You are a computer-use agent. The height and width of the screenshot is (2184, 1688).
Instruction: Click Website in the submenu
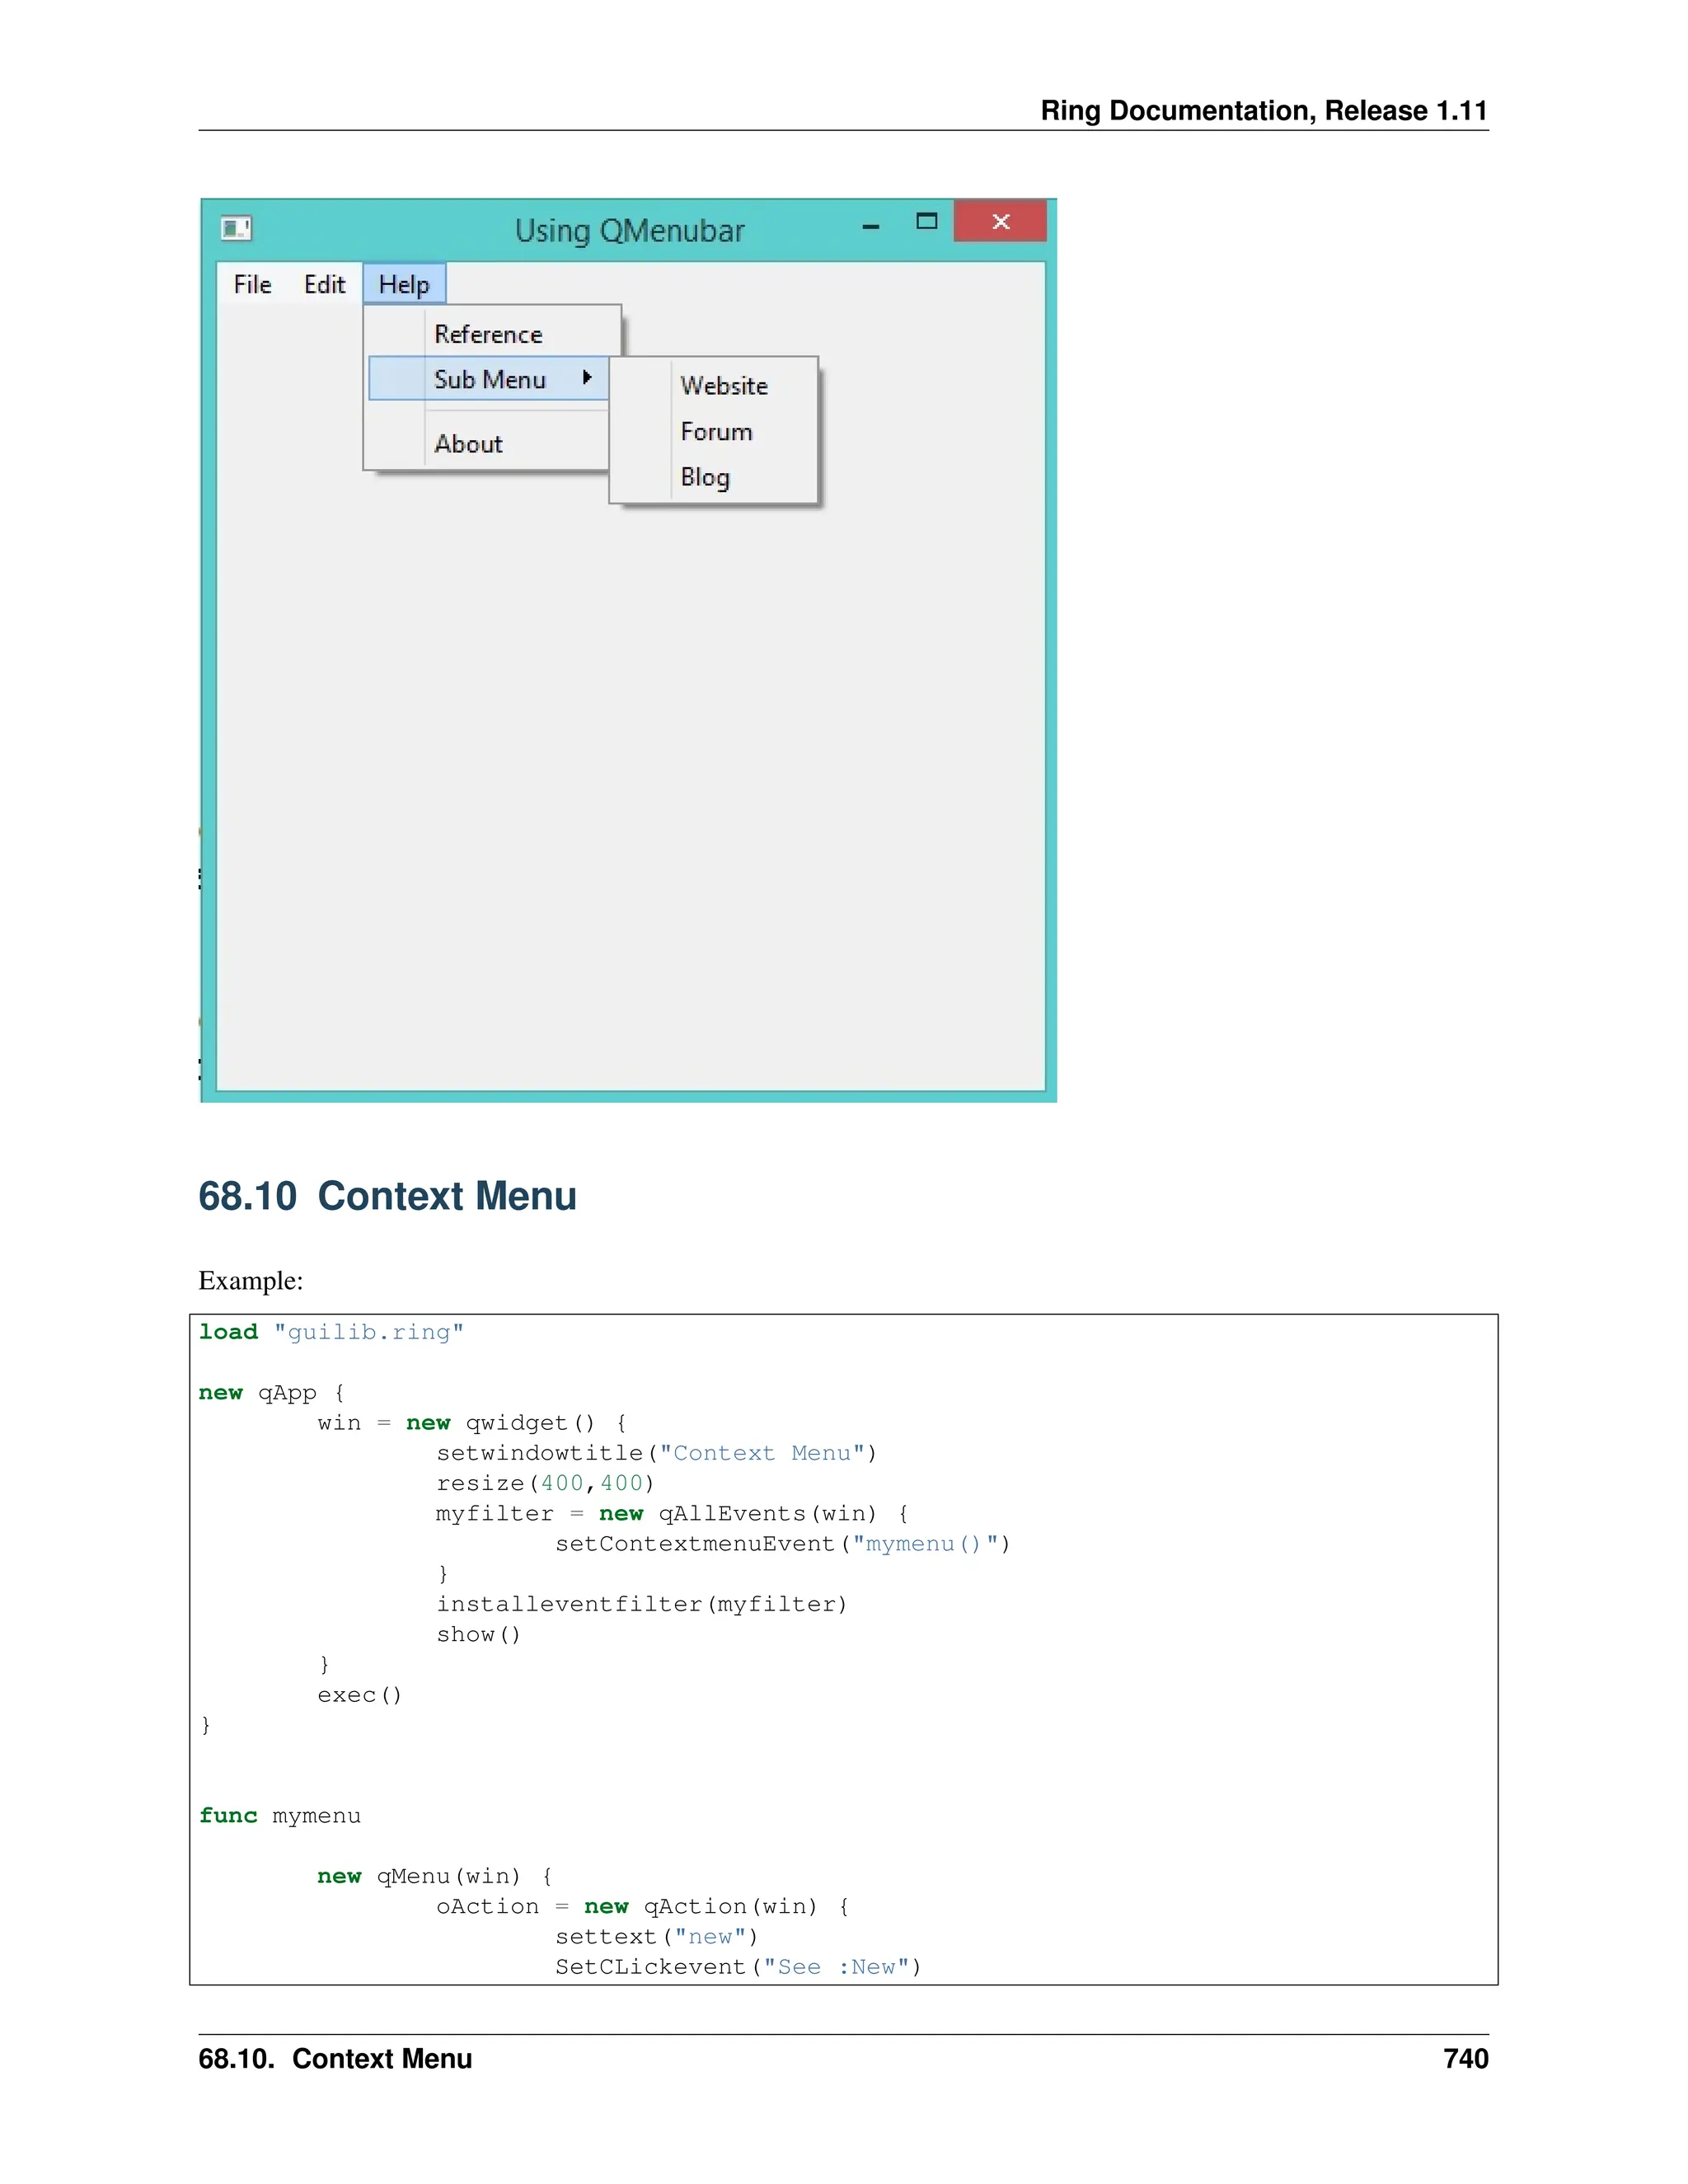pyautogui.click(x=724, y=386)
